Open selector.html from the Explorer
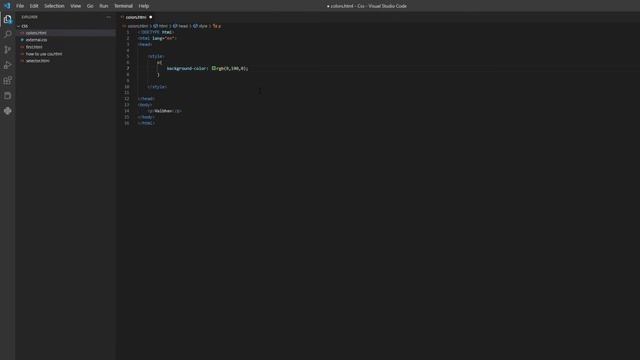The height and width of the screenshot is (360, 640). 38,60
